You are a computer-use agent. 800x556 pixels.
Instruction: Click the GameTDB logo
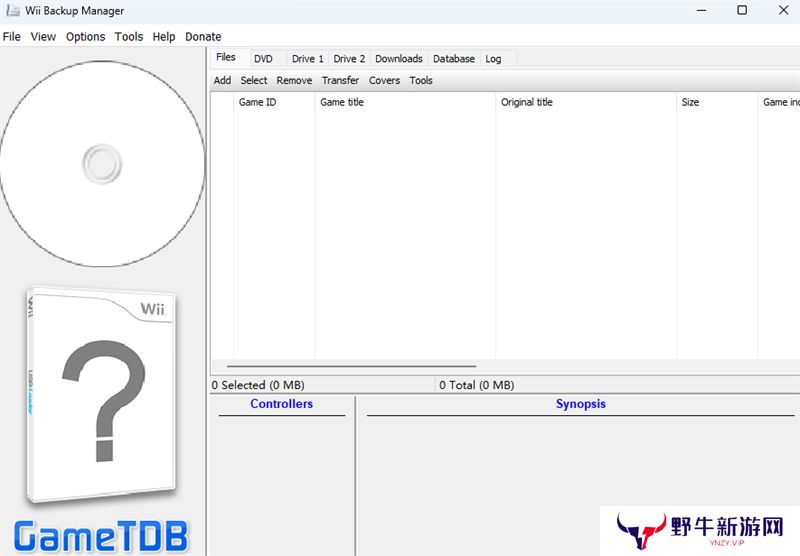coord(101,535)
